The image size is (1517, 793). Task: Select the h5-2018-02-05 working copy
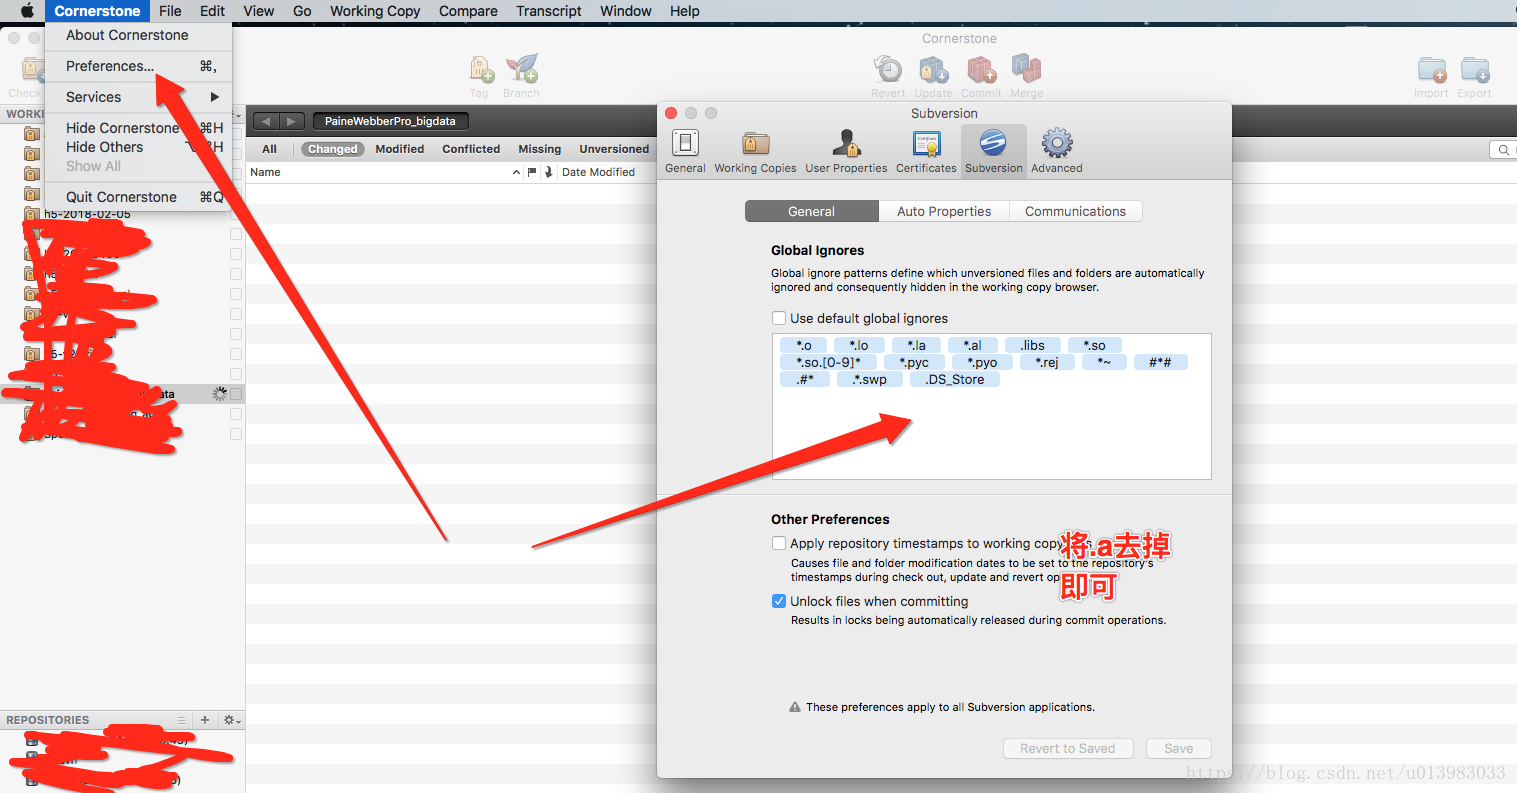[x=87, y=214]
